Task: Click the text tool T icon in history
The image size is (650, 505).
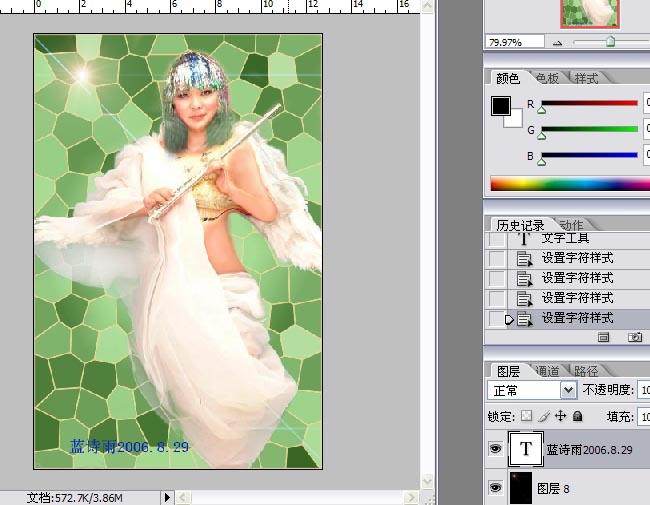Action: click(x=524, y=239)
